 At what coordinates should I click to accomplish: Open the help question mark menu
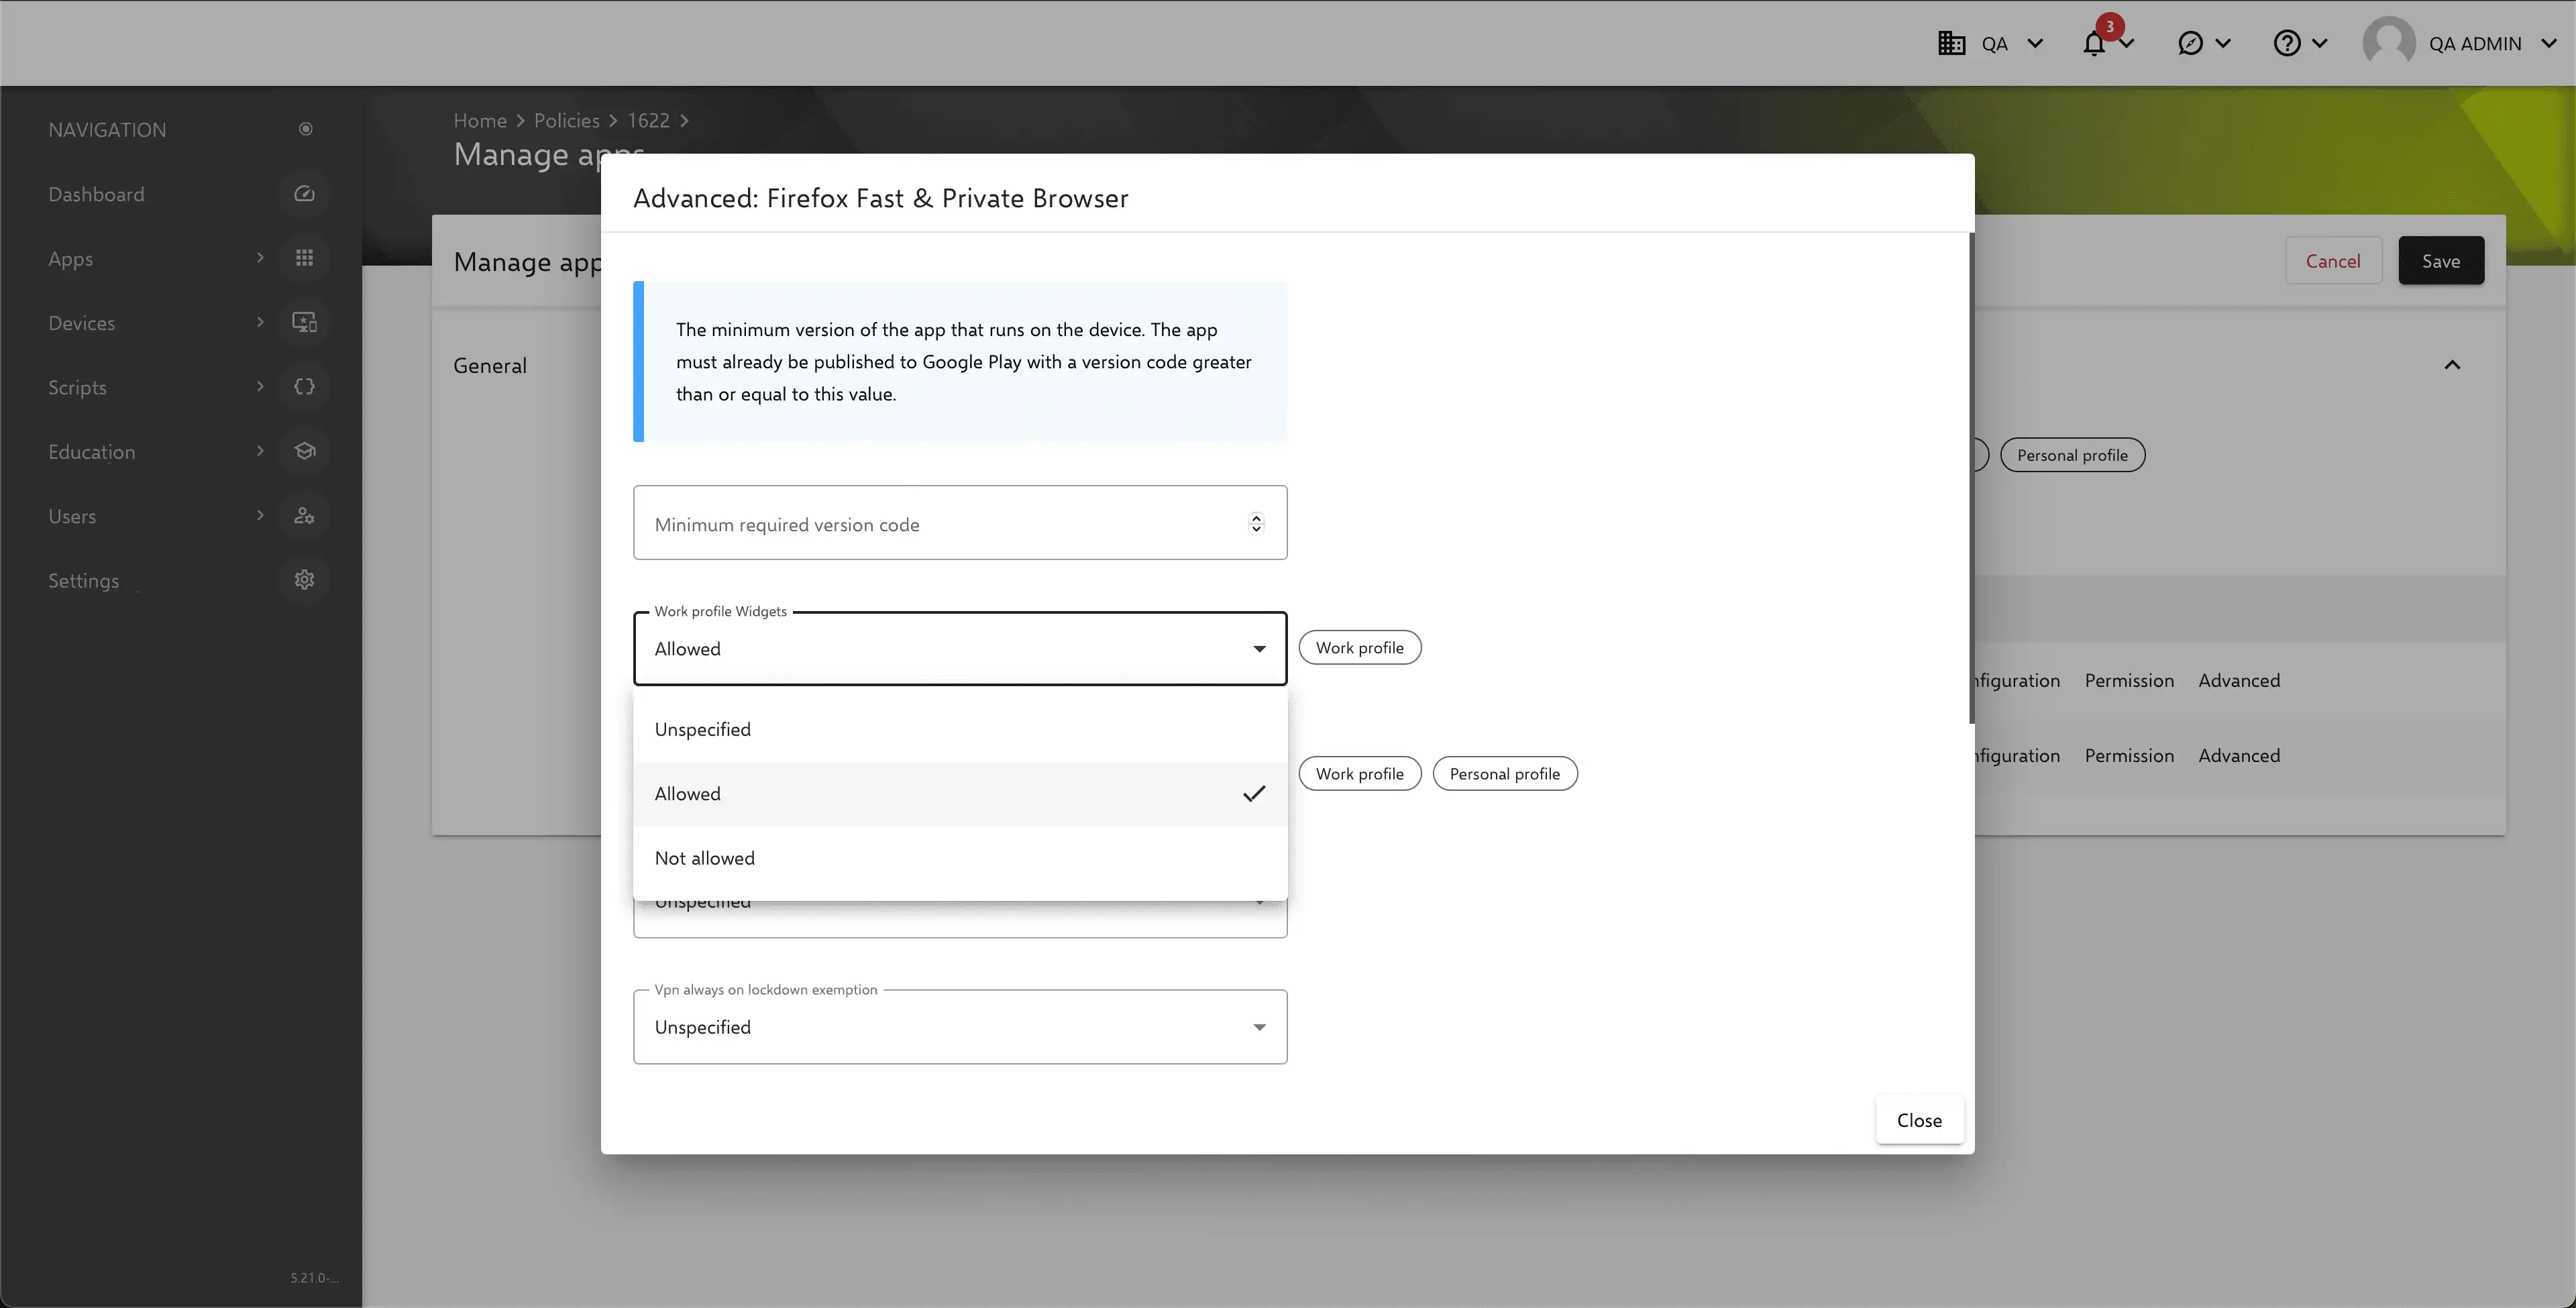(2287, 43)
